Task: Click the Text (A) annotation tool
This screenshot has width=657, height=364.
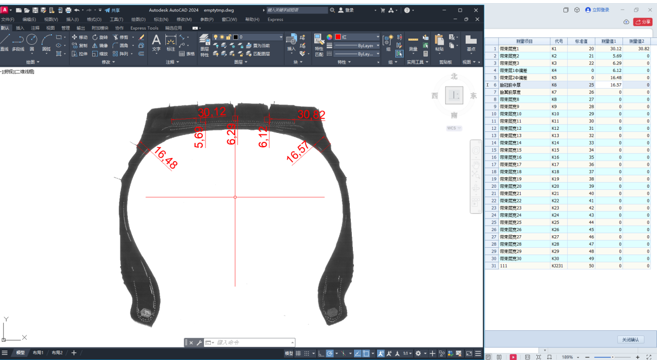Action: pos(156,43)
